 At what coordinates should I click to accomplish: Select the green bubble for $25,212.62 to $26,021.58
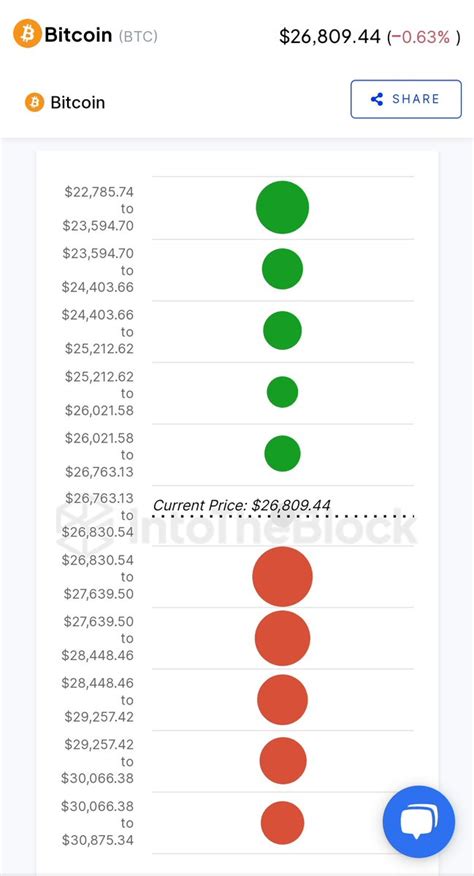click(282, 392)
